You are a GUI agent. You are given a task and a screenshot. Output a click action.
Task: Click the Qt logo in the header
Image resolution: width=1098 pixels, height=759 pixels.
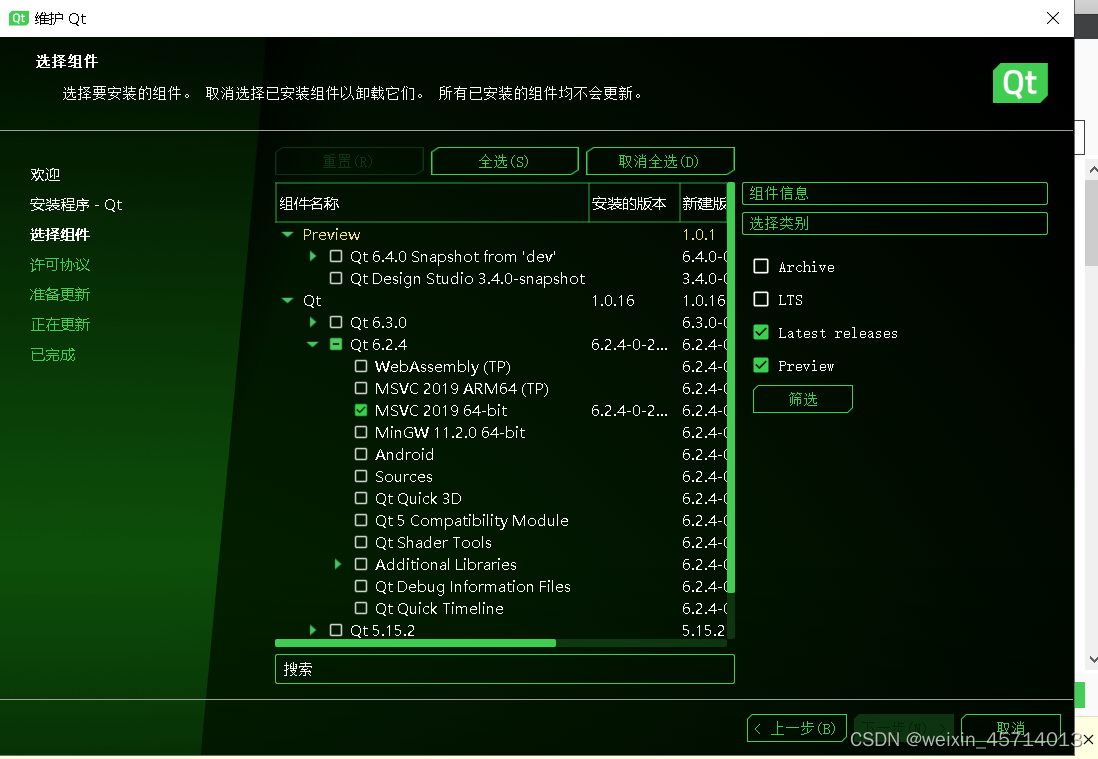click(1020, 83)
